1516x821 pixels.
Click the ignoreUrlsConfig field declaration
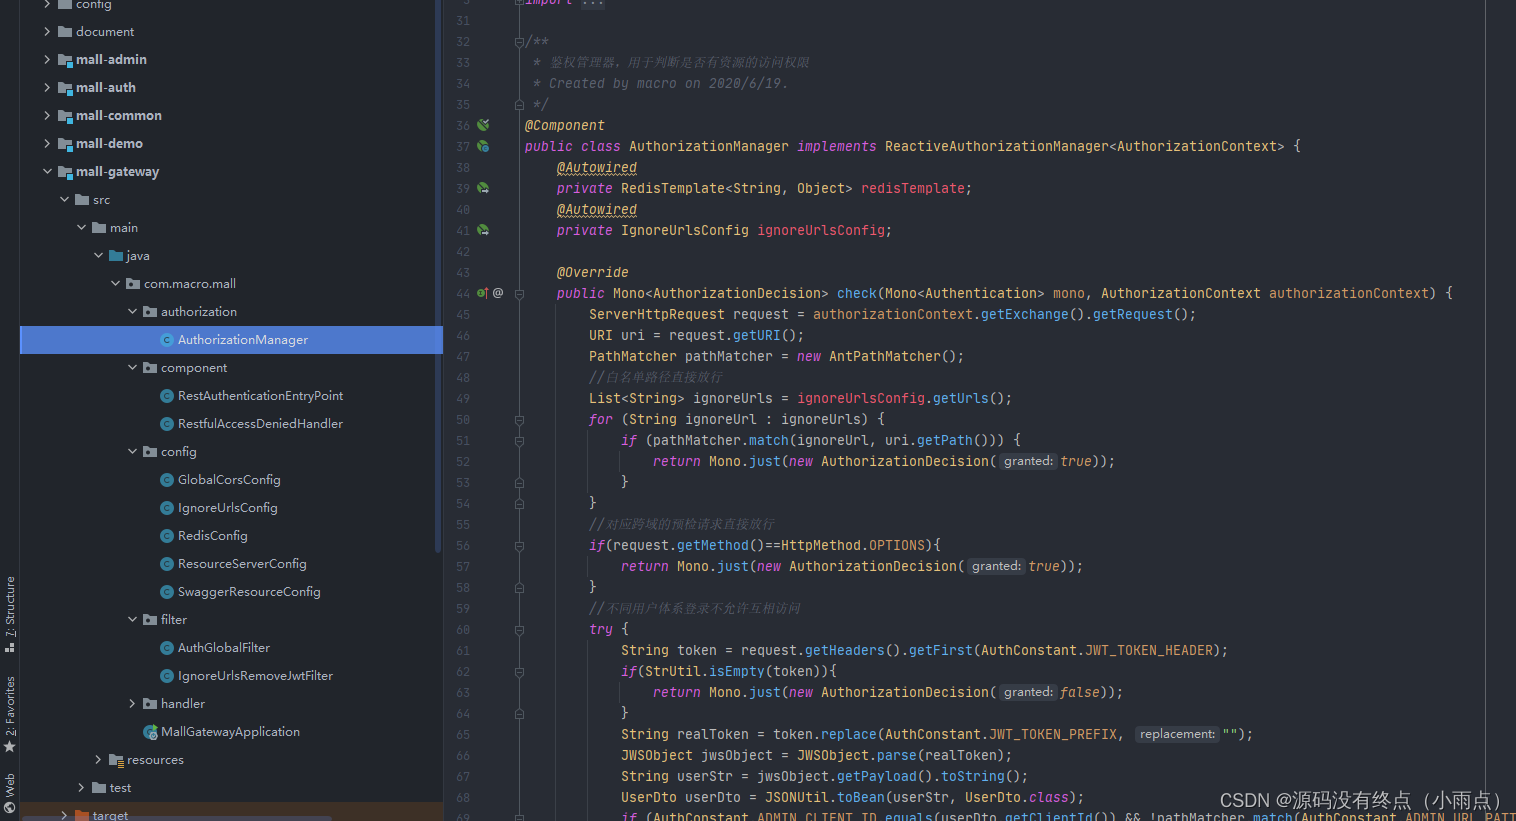pyautogui.click(x=820, y=230)
